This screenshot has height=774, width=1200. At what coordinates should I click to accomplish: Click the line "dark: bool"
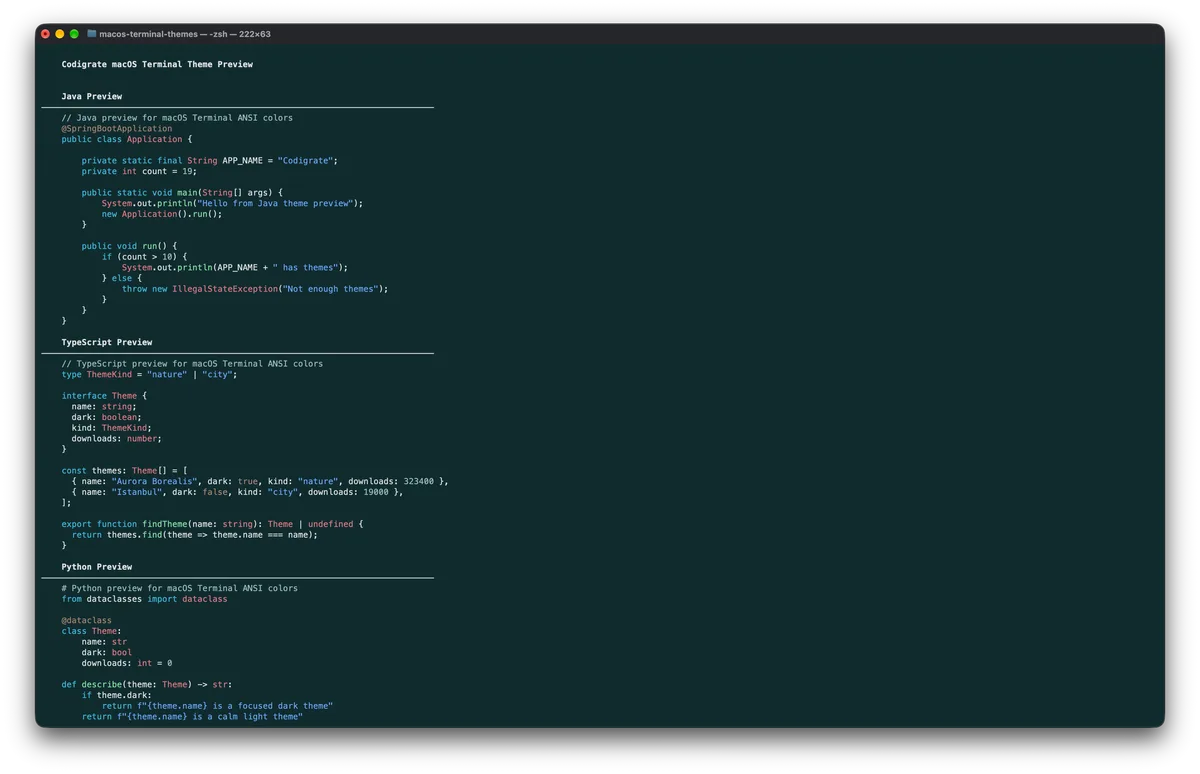[107, 652]
